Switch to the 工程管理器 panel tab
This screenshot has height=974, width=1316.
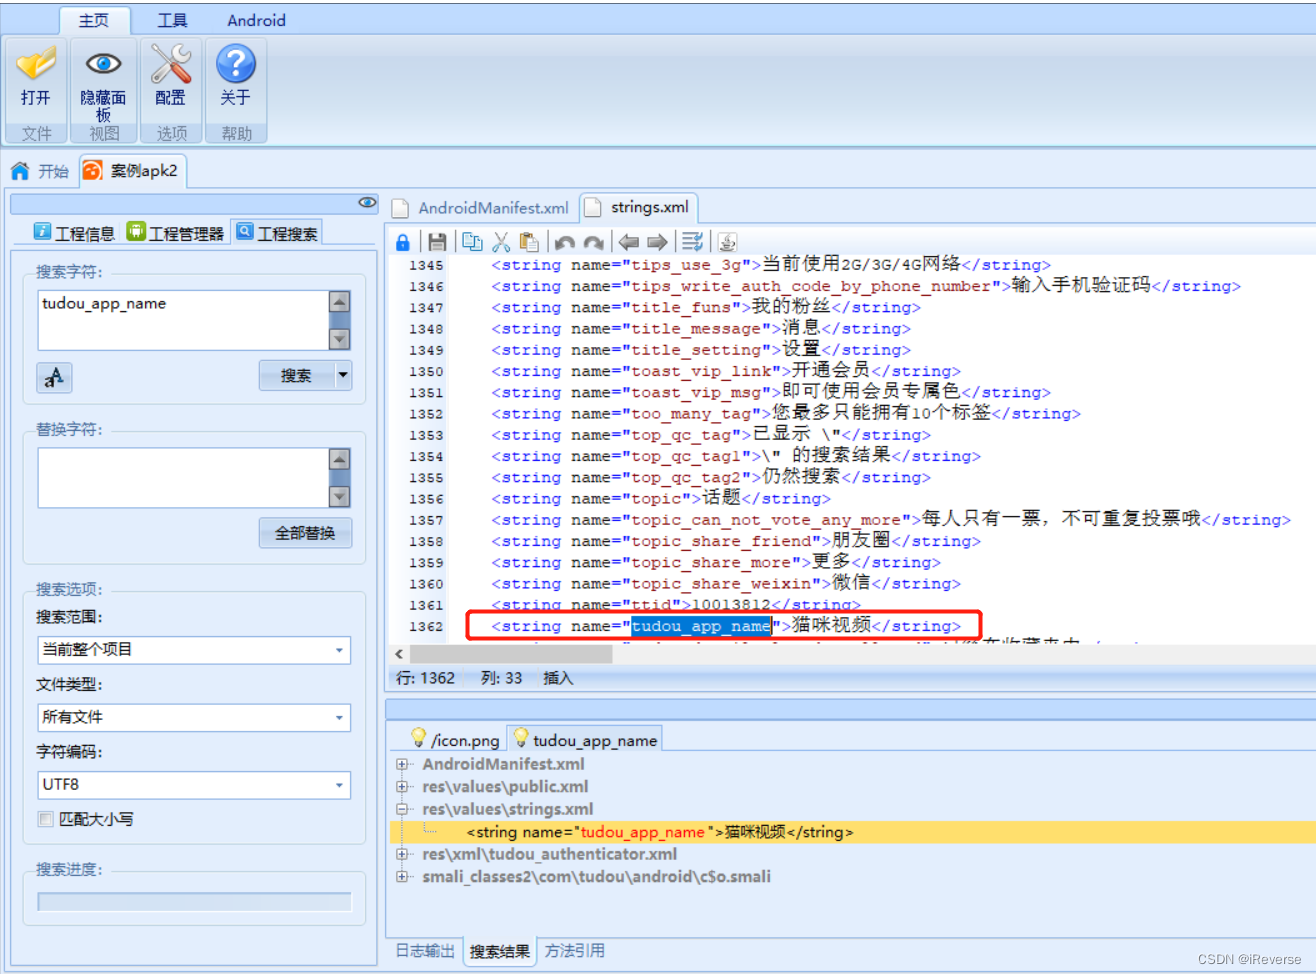tap(176, 233)
